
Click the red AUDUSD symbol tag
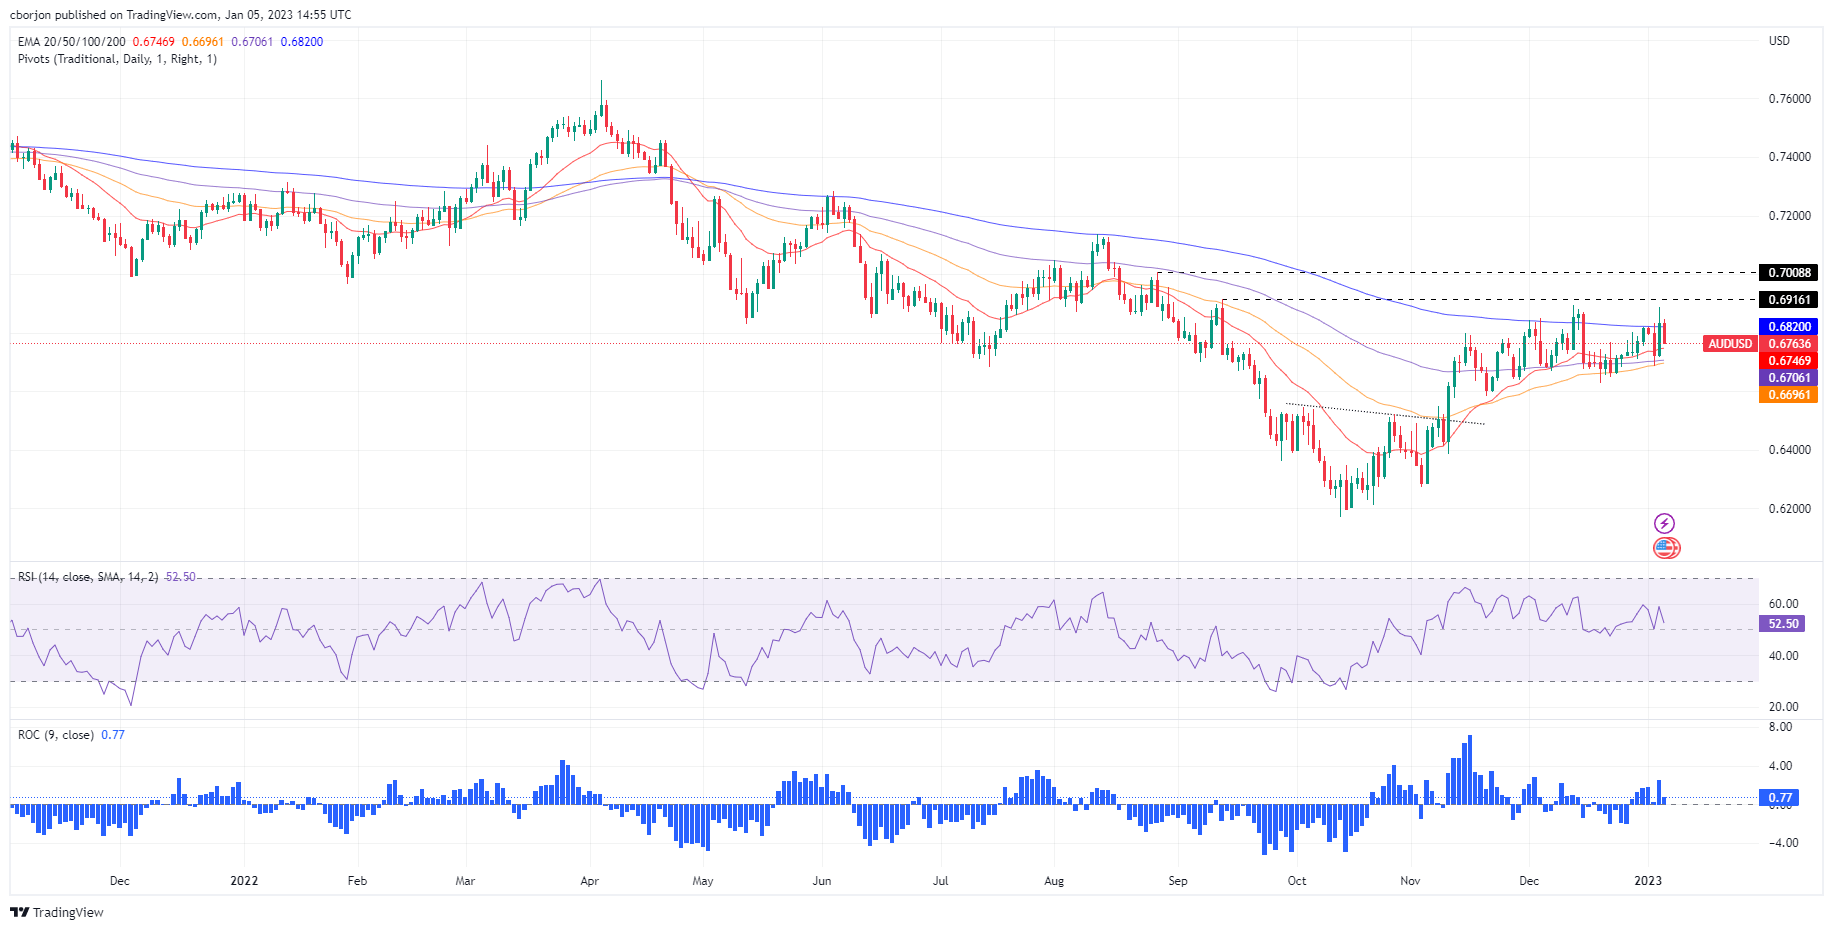(x=1729, y=344)
